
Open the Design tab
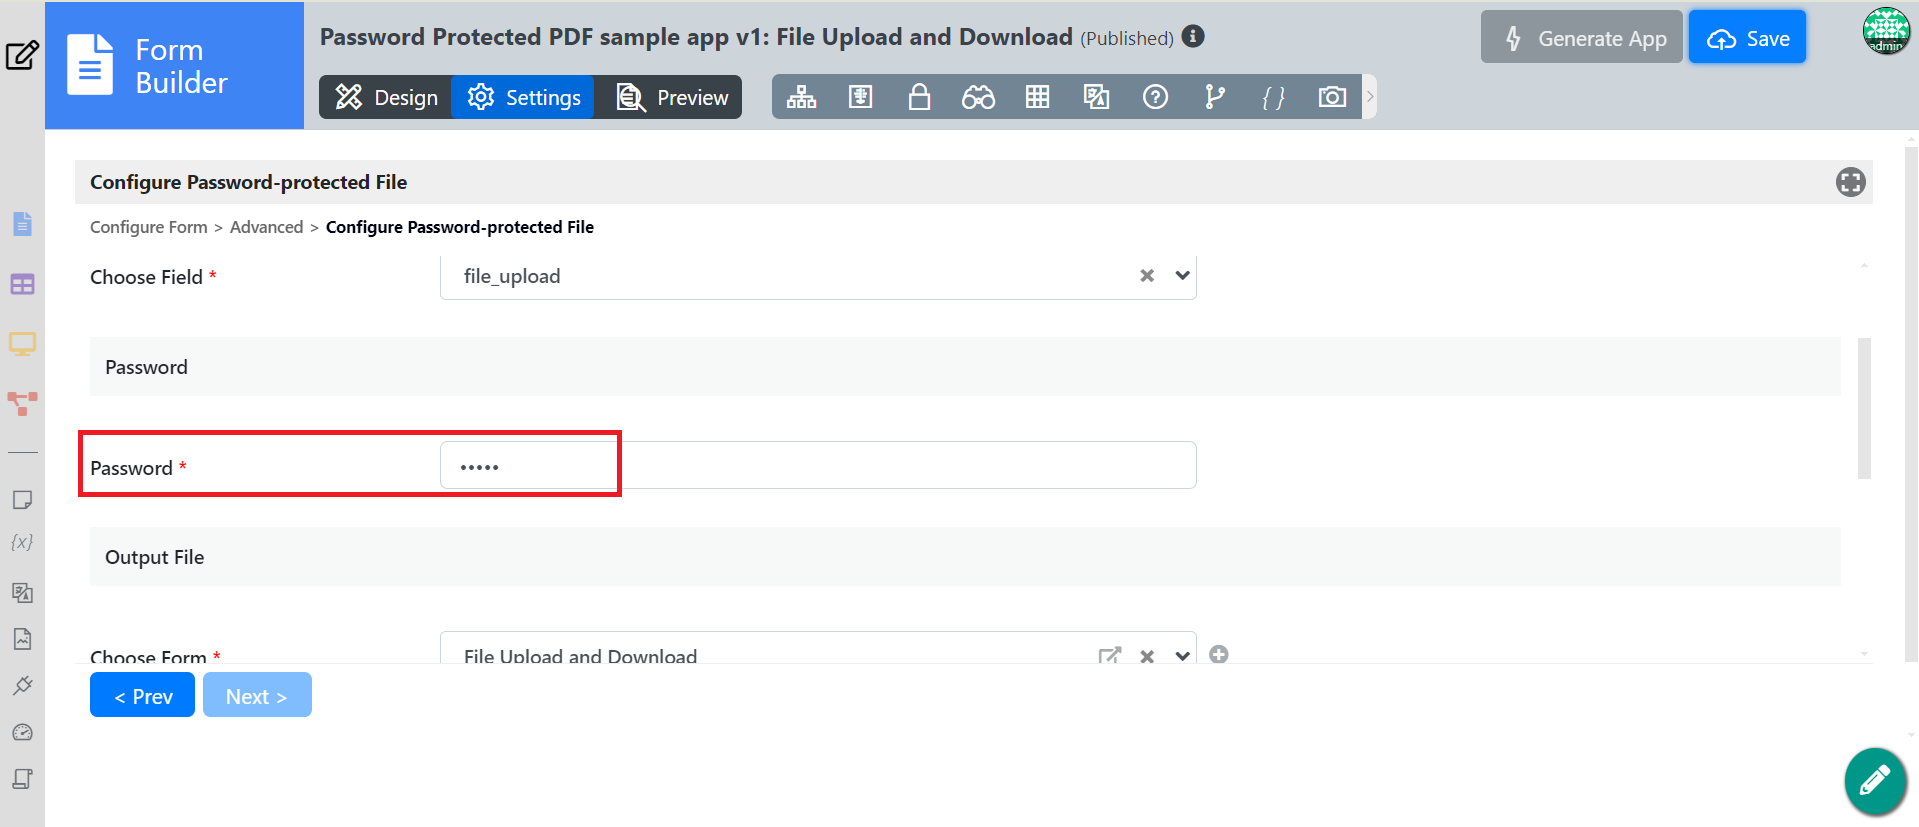tap(386, 97)
